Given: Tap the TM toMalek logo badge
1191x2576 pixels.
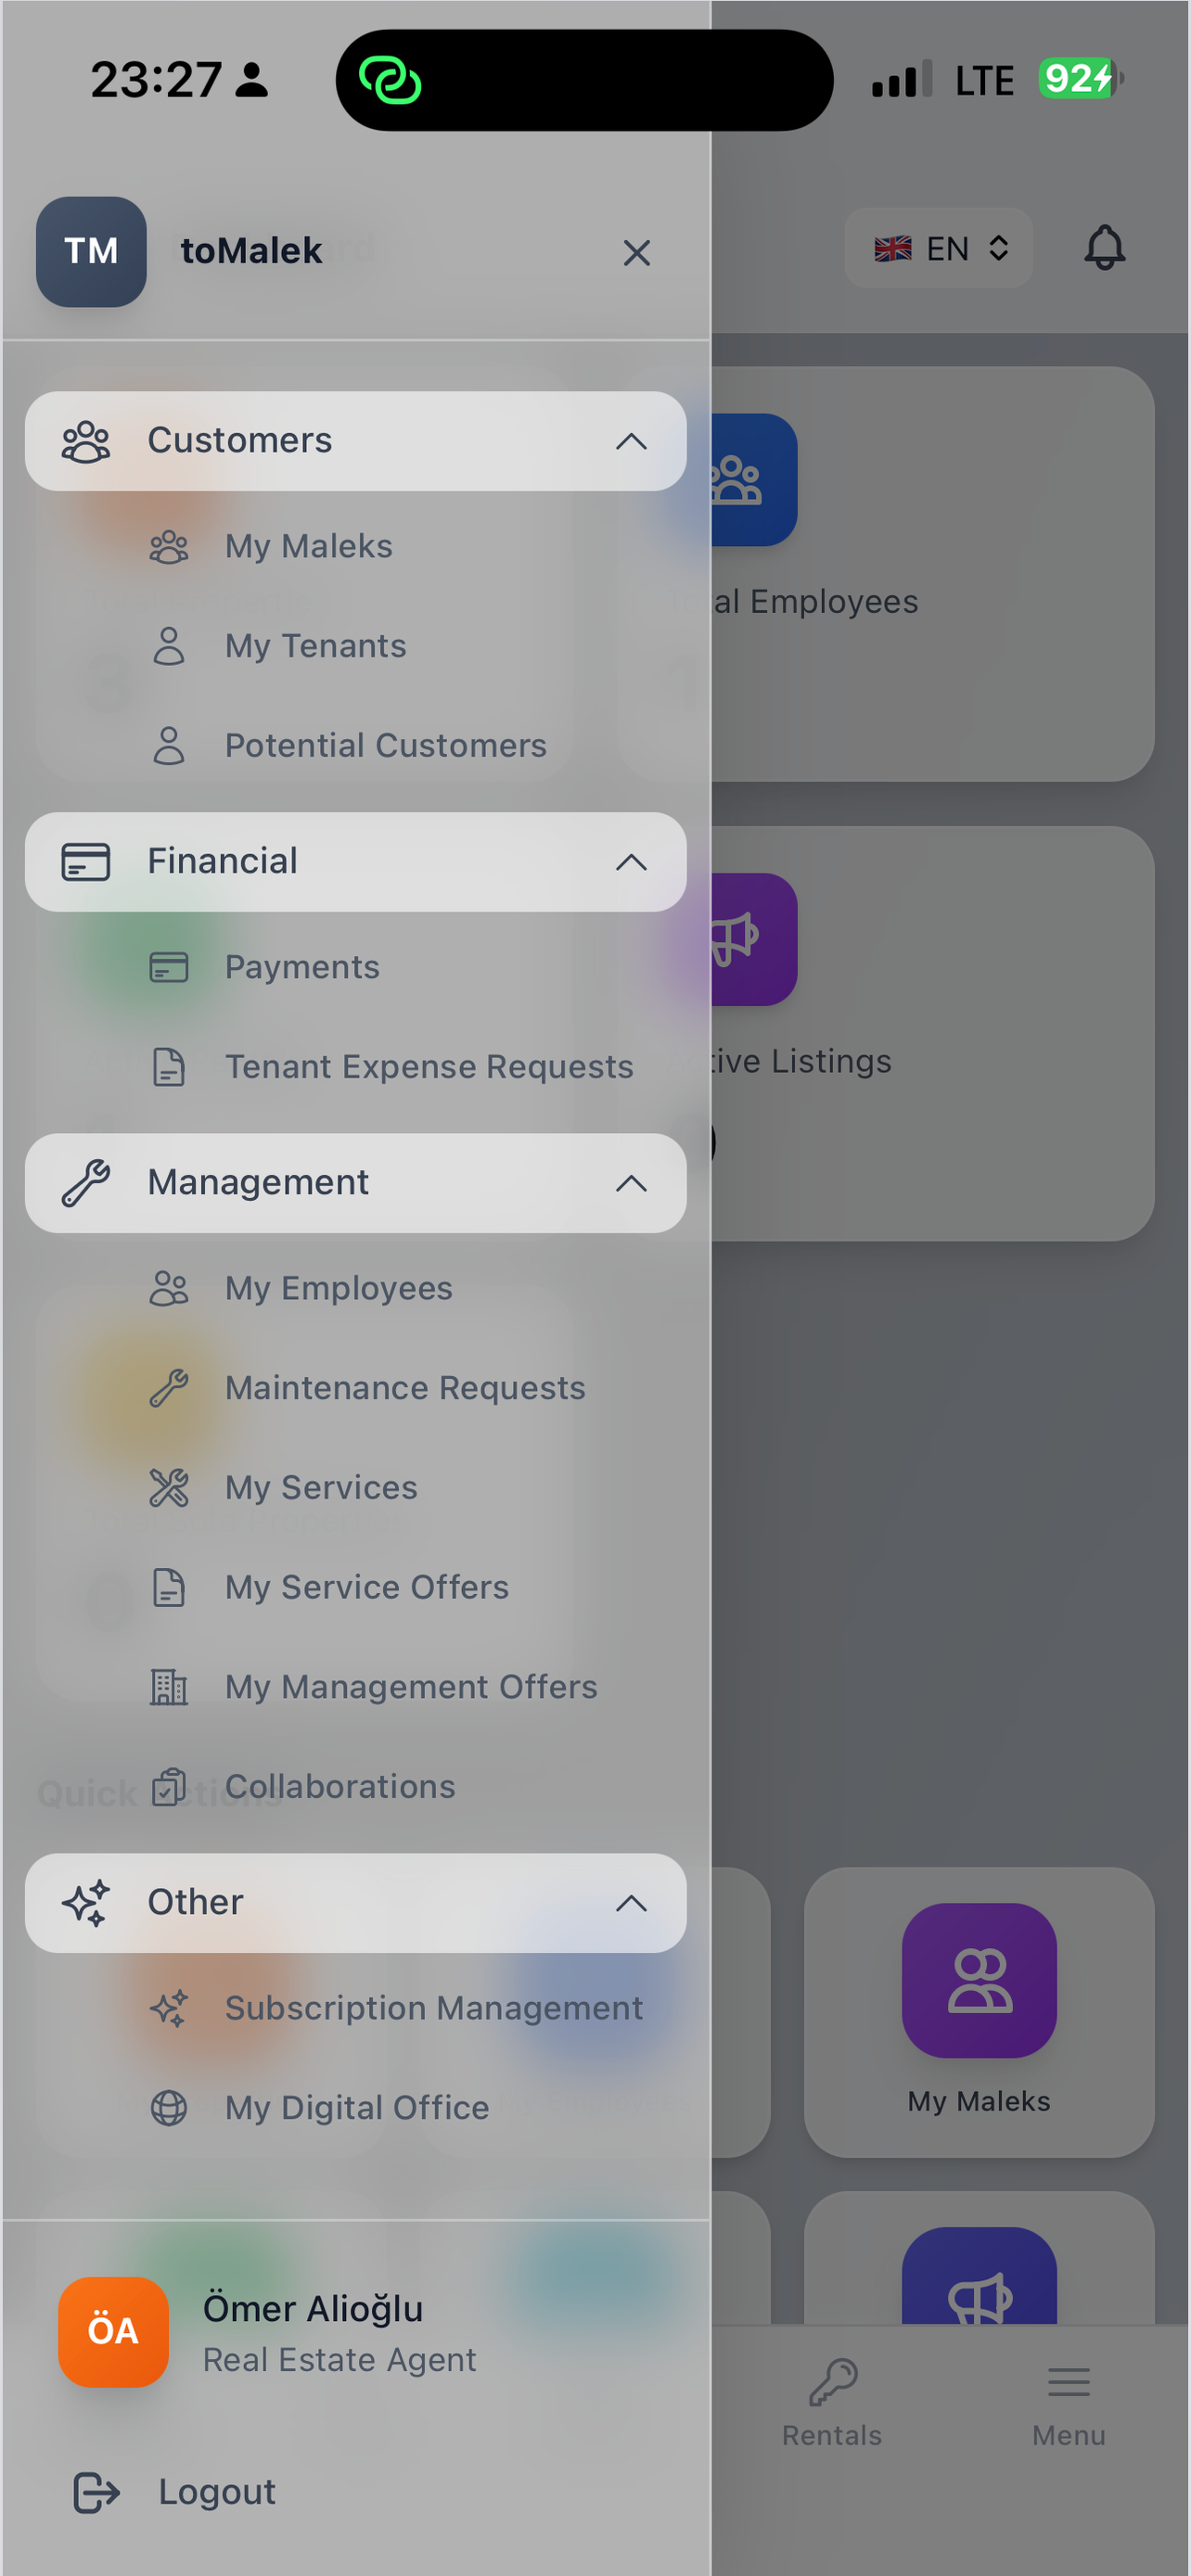Looking at the screenshot, I should [x=91, y=251].
